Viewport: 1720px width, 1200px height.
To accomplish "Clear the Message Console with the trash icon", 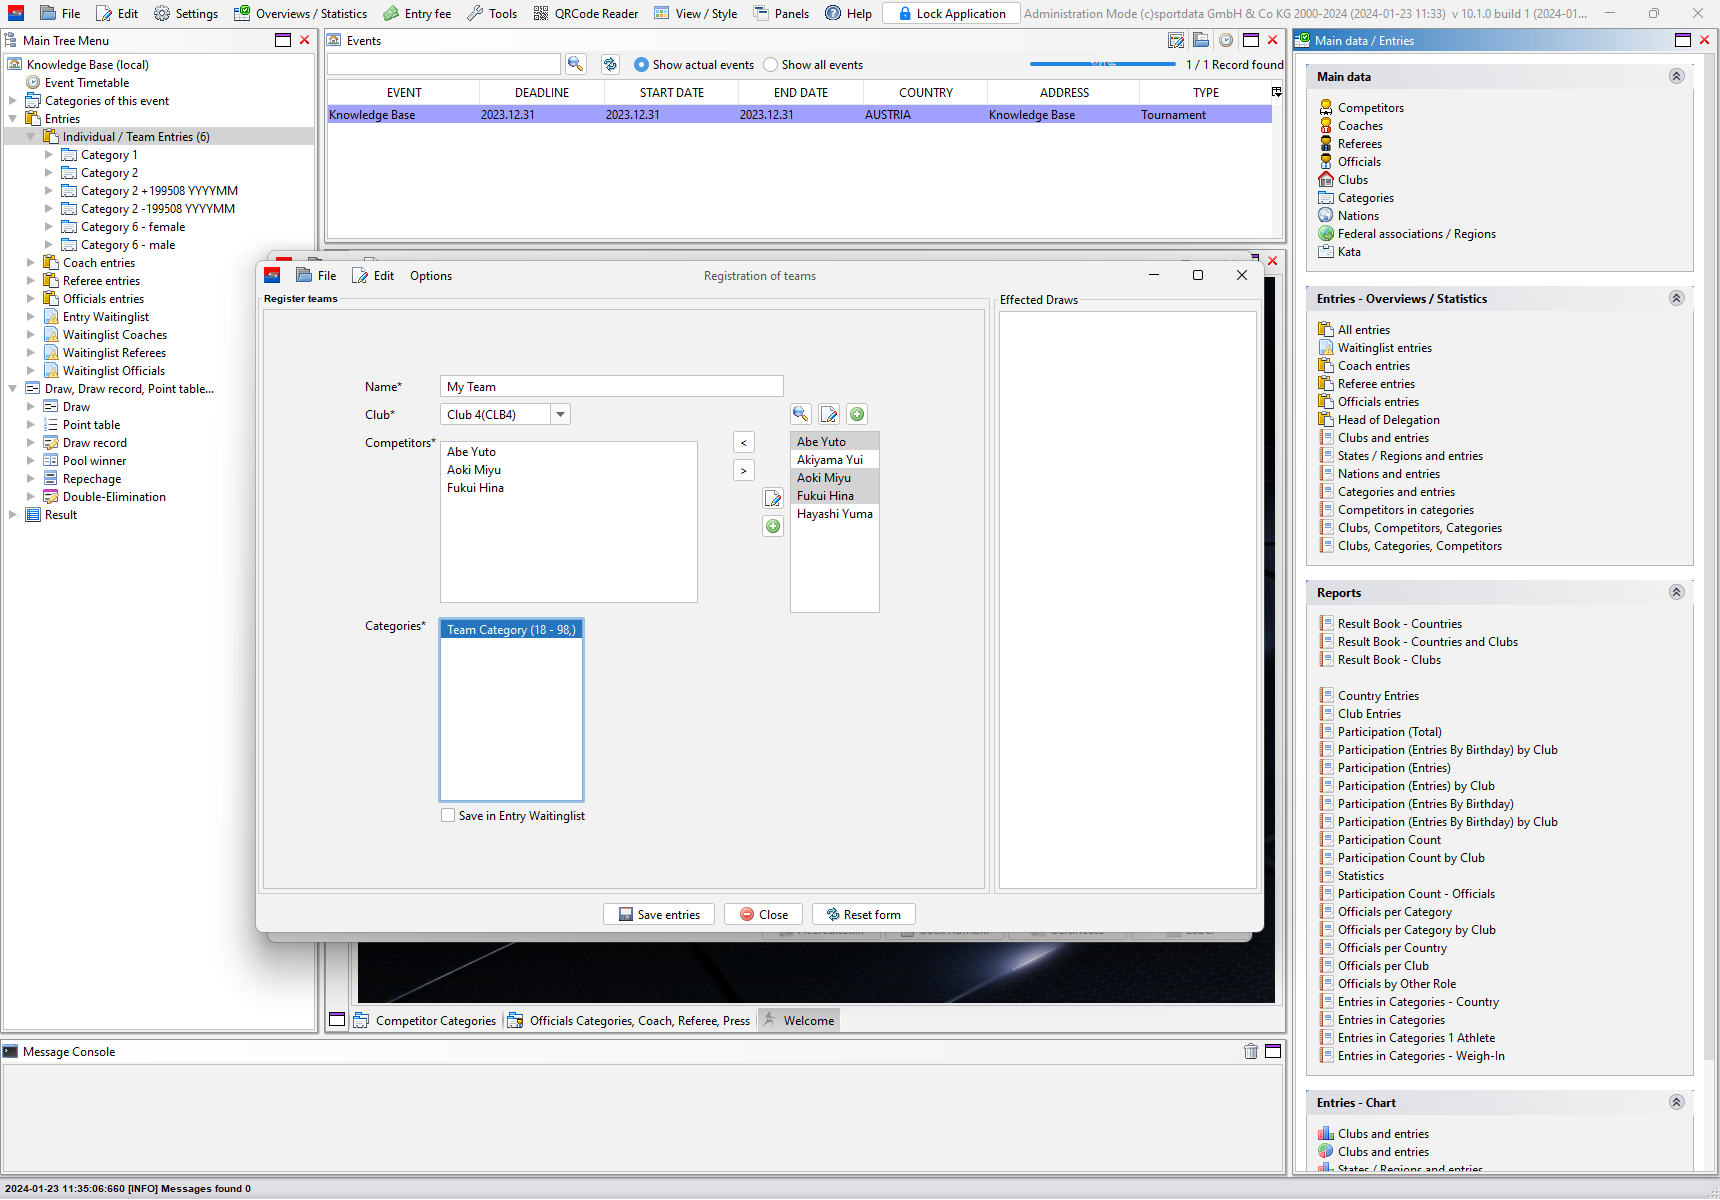I will pos(1251,1051).
